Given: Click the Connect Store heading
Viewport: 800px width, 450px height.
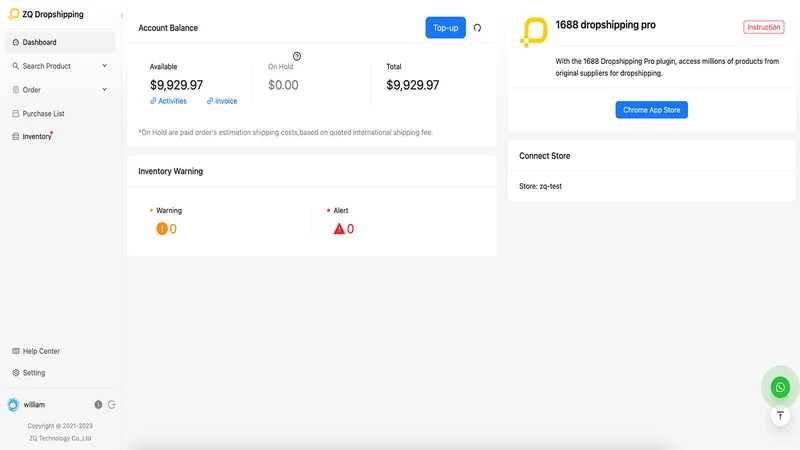Looking at the screenshot, I should pos(544,156).
